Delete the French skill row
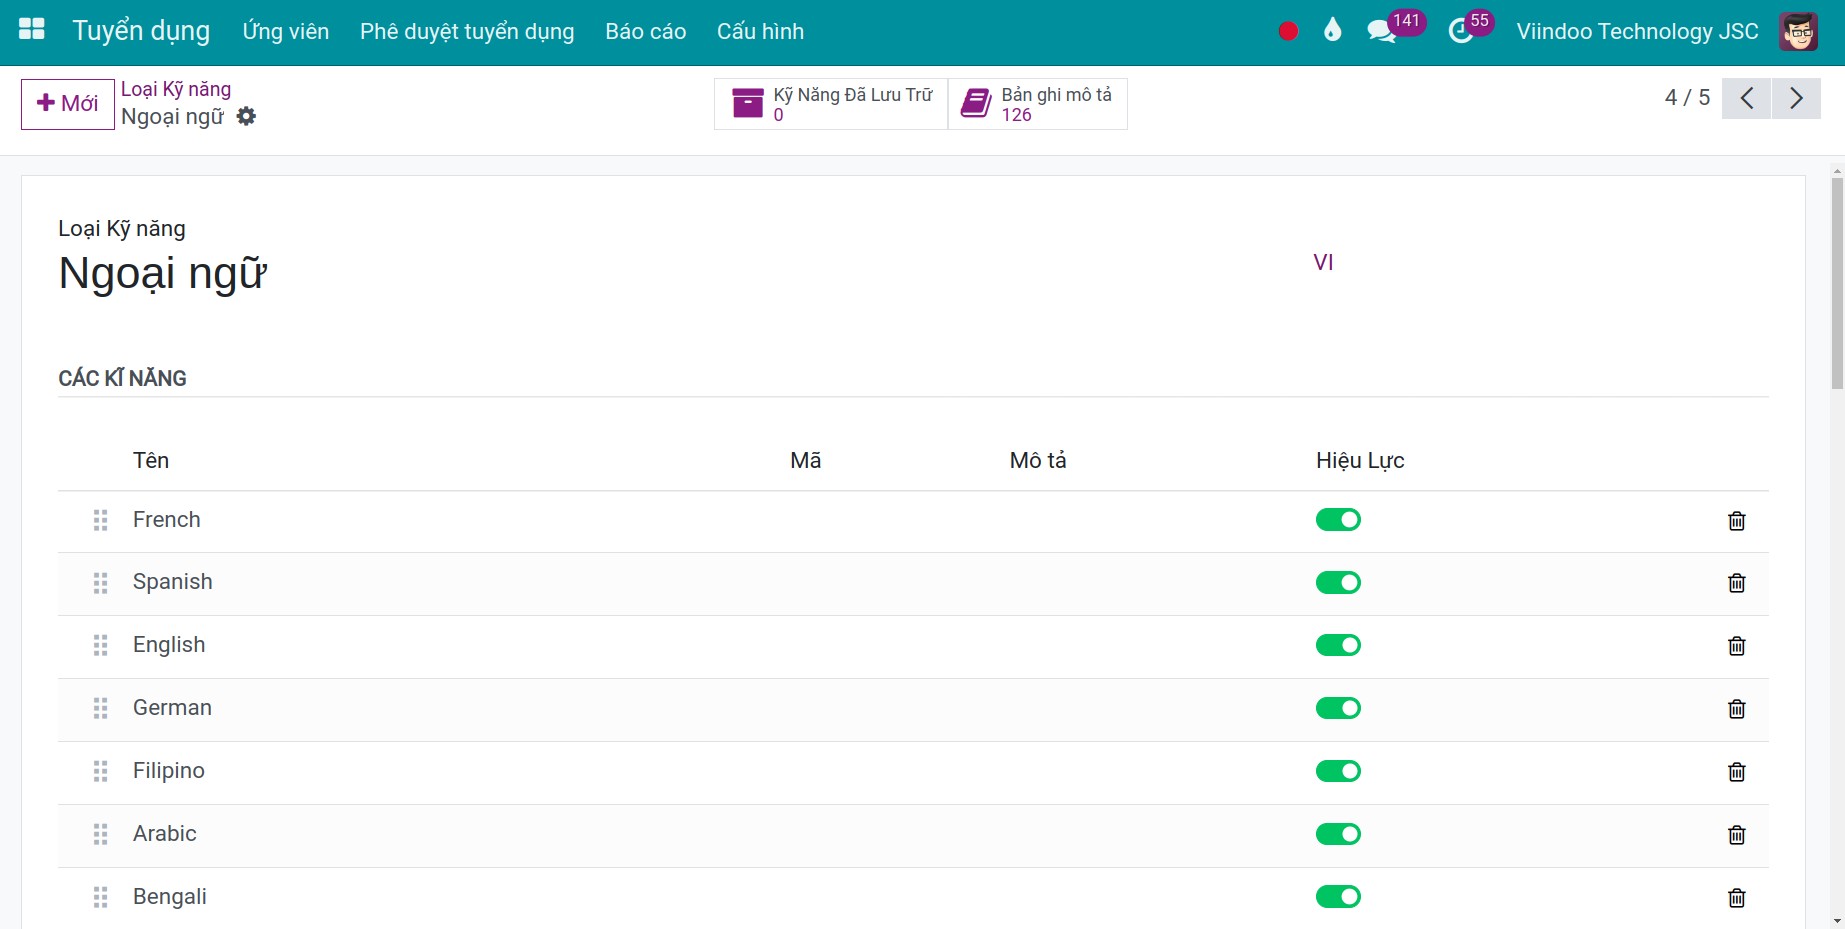Image resolution: width=1845 pixels, height=929 pixels. point(1736,521)
